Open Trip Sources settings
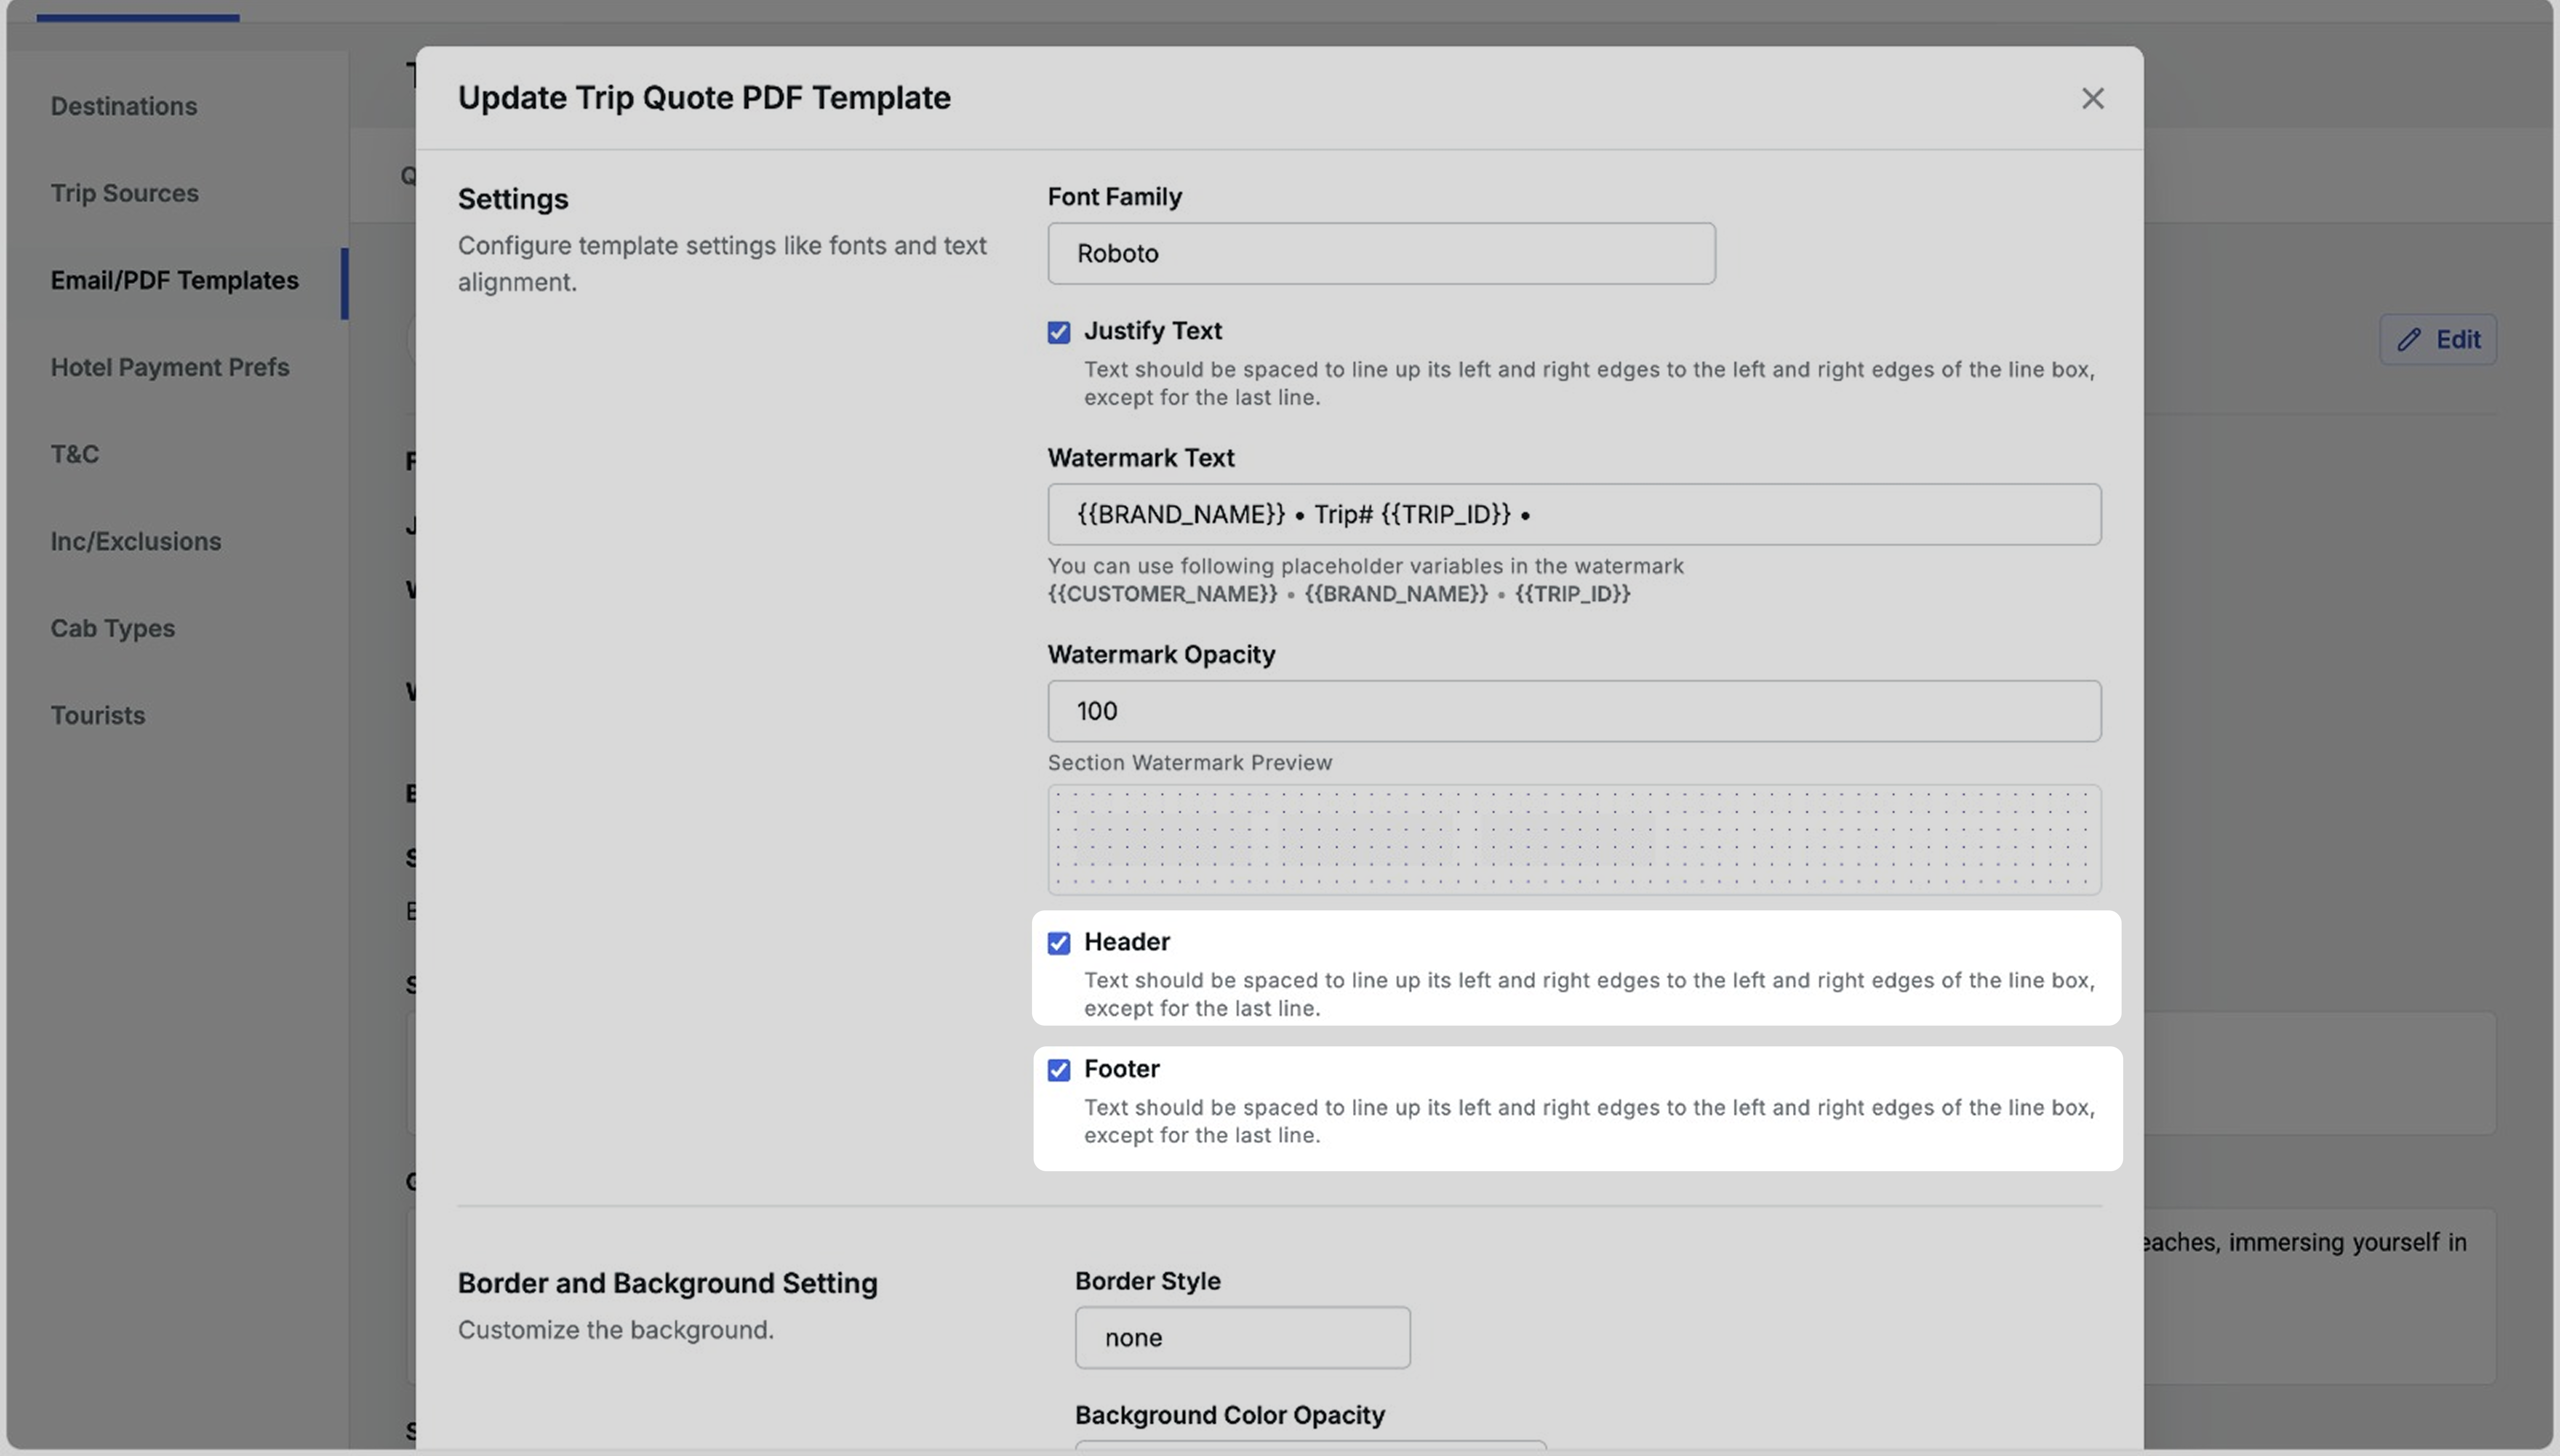This screenshot has height=1456, width=2560. coord(124,193)
